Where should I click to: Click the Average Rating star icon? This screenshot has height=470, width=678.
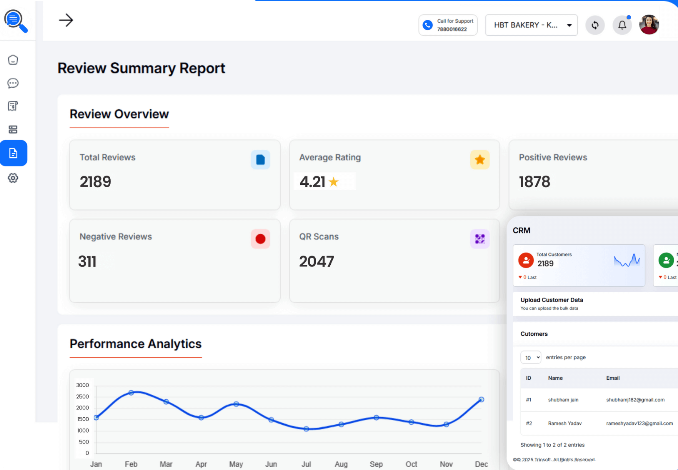480,159
